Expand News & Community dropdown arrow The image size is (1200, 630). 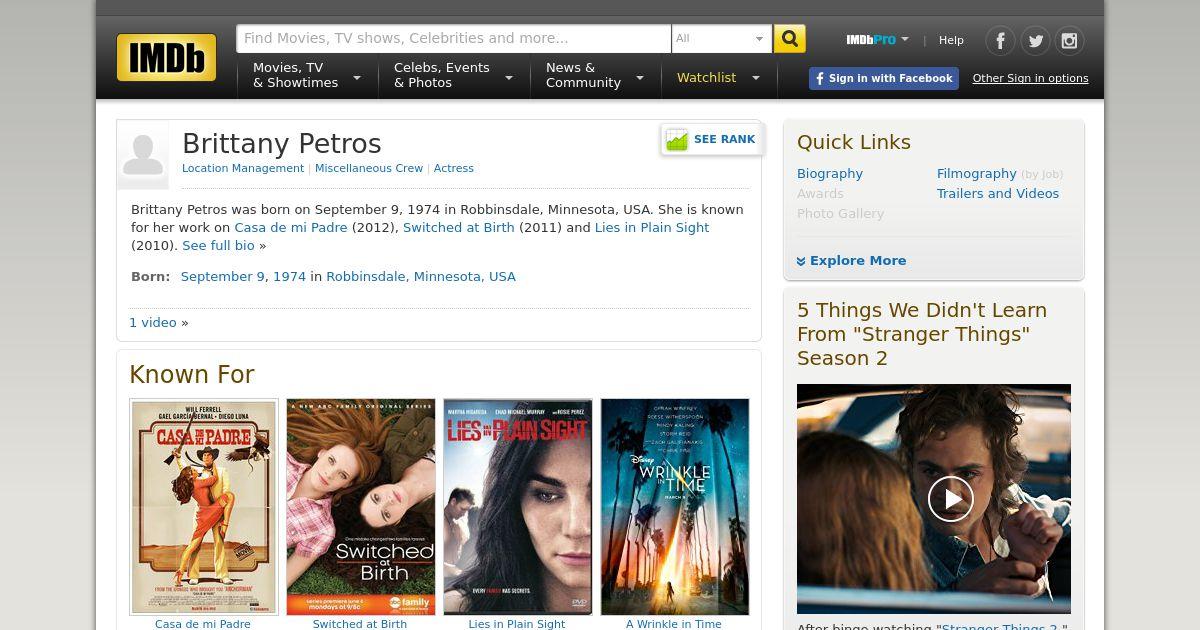coord(640,77)
